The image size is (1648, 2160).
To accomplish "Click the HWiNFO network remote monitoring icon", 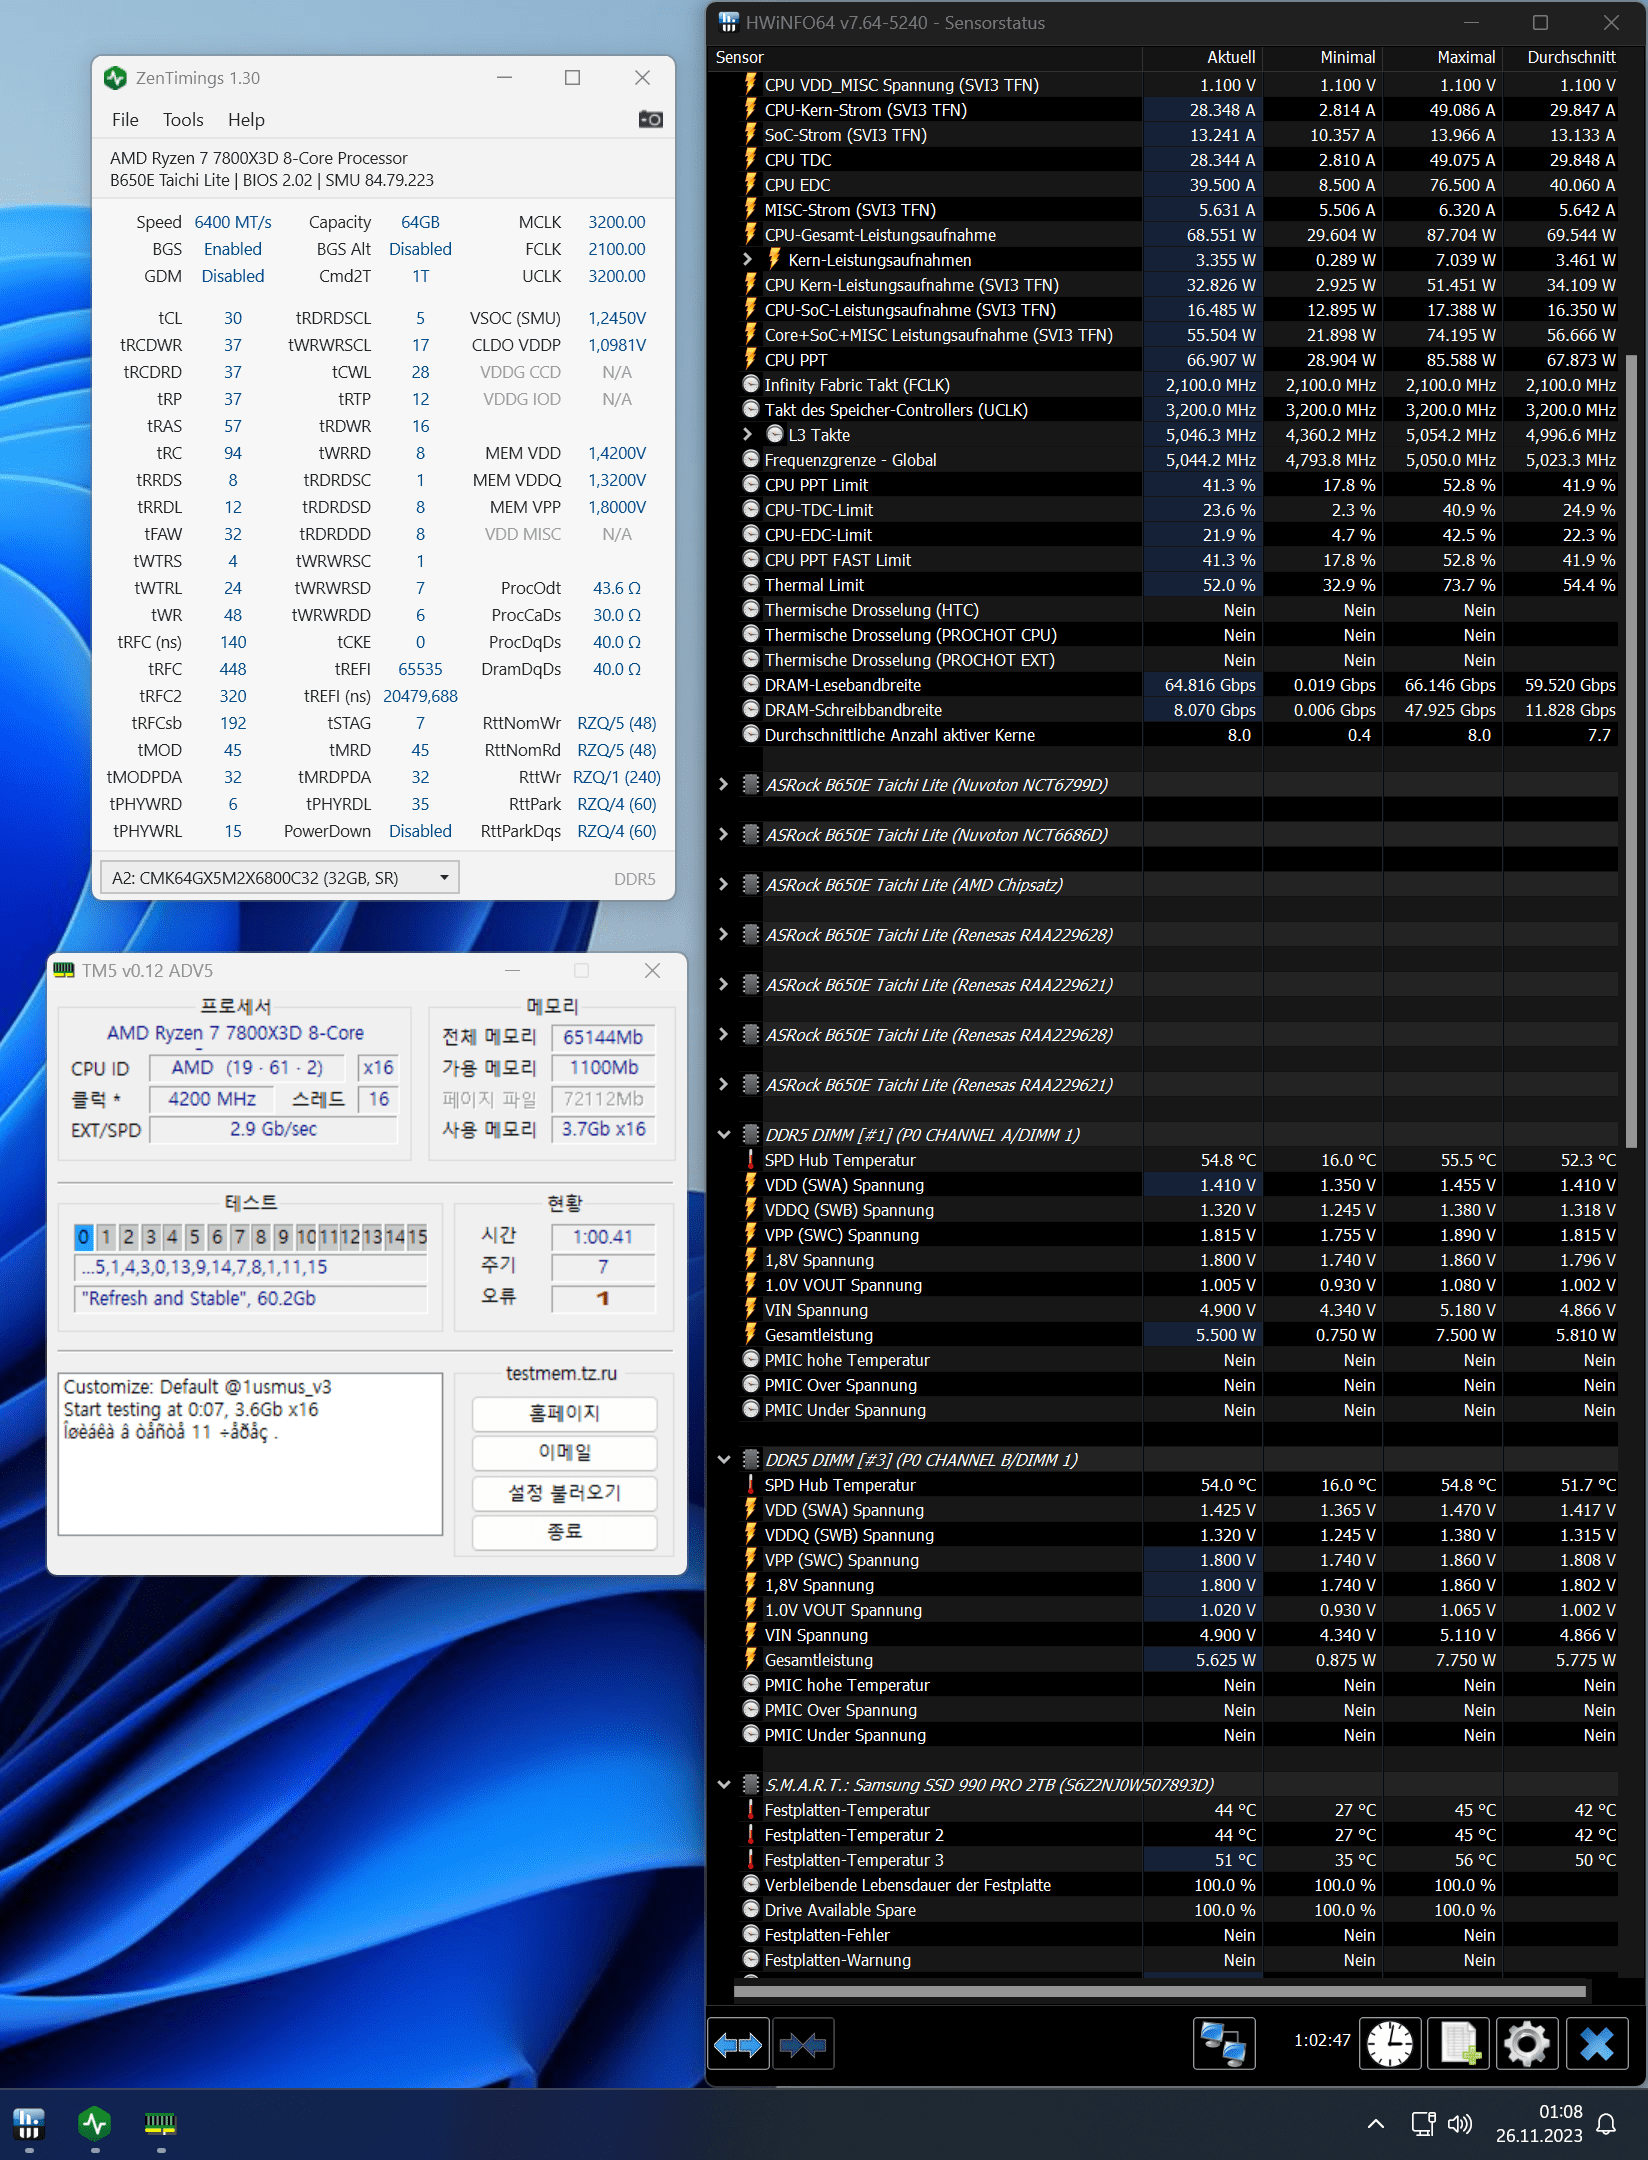I will coord(1224,2044).
